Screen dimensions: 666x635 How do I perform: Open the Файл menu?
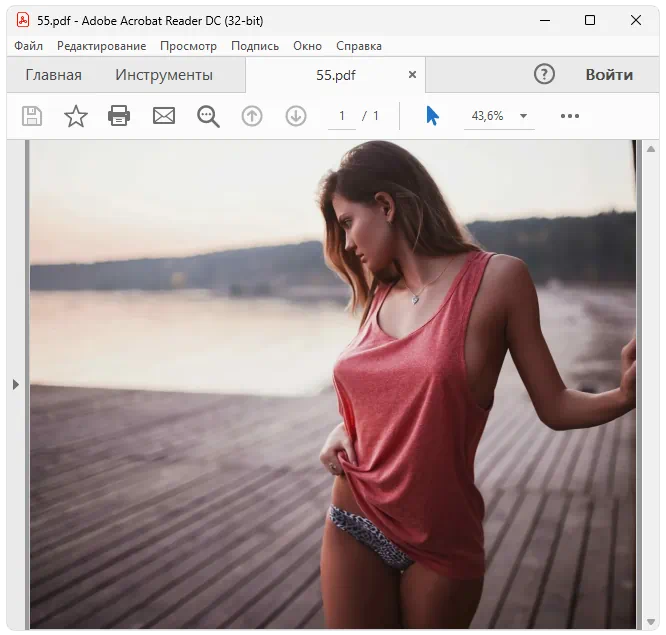pyautogui.click(x=28, y=46)
